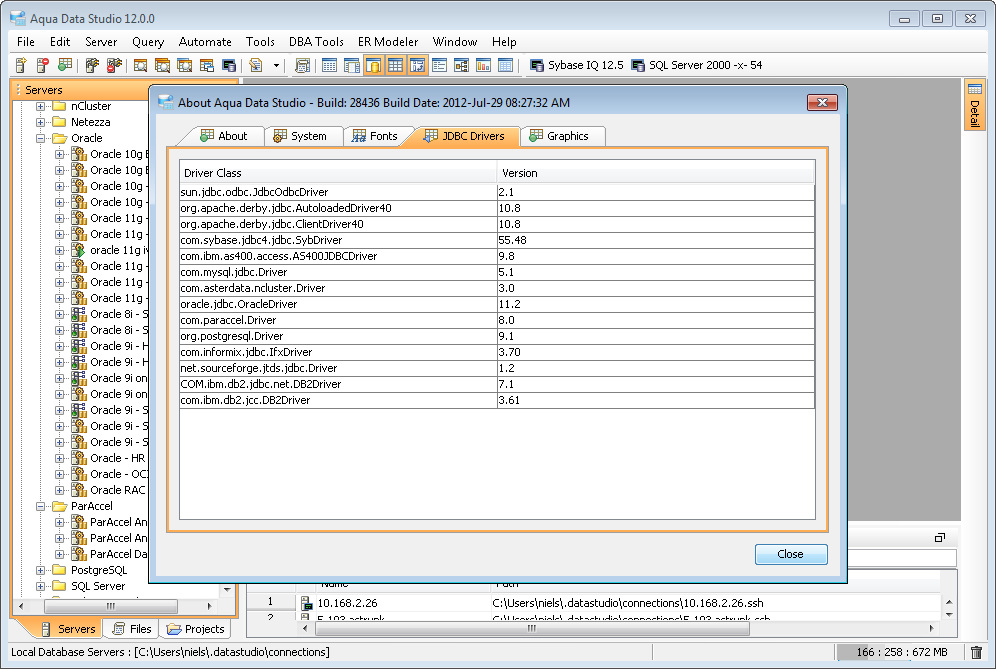Collapse the Oracle folder node

[x=41, y=138]
